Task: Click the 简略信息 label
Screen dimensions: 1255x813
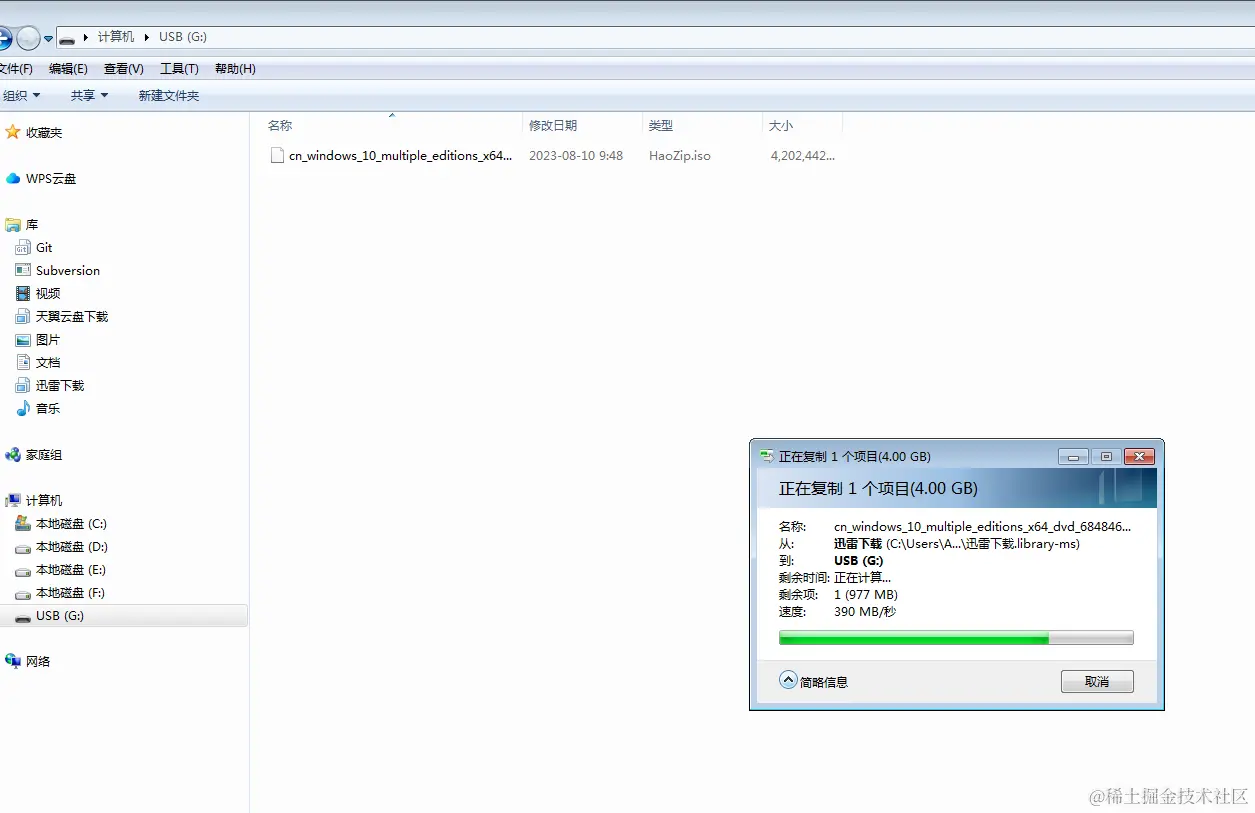Action: [824, 682]
